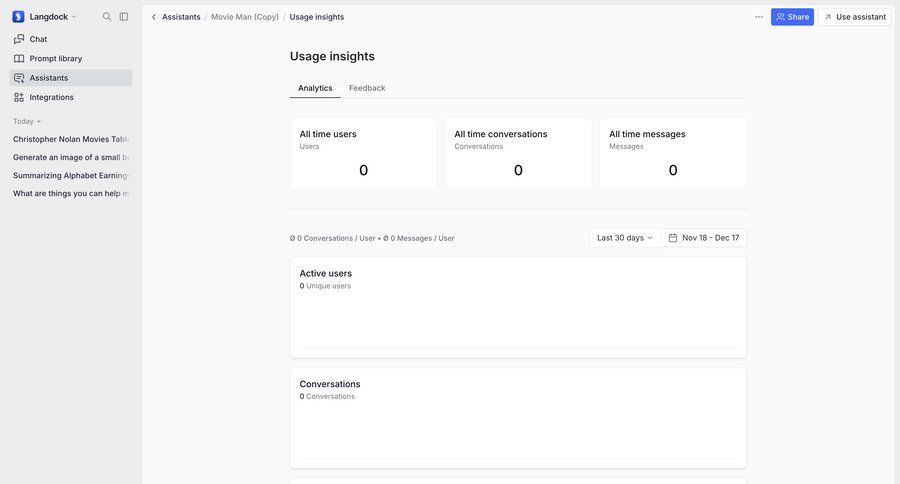Image resolution: width=900 pixels, height=484 pixels.
Task: Click the All time conversations card
Action: [x=518, y=153]
